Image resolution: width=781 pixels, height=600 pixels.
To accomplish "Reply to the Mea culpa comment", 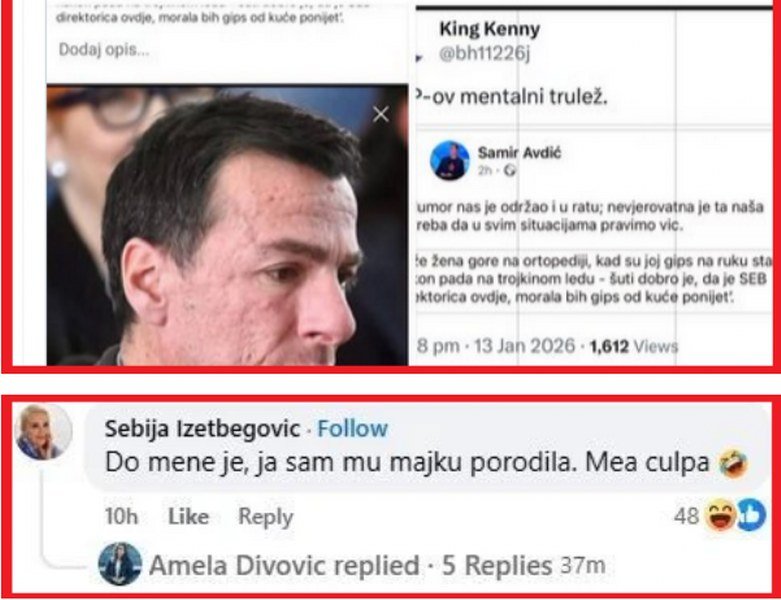I will point(265,516).
